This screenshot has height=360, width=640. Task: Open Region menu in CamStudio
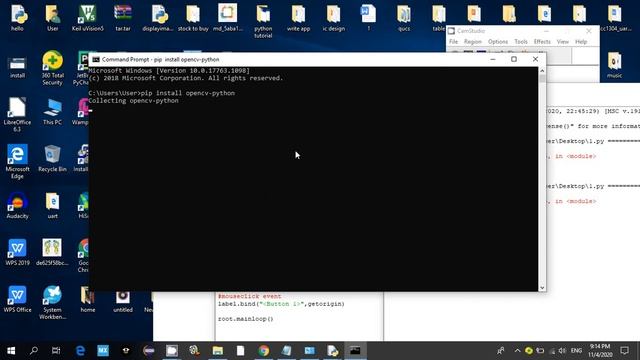pyautogui.click(x=473, y=42)
